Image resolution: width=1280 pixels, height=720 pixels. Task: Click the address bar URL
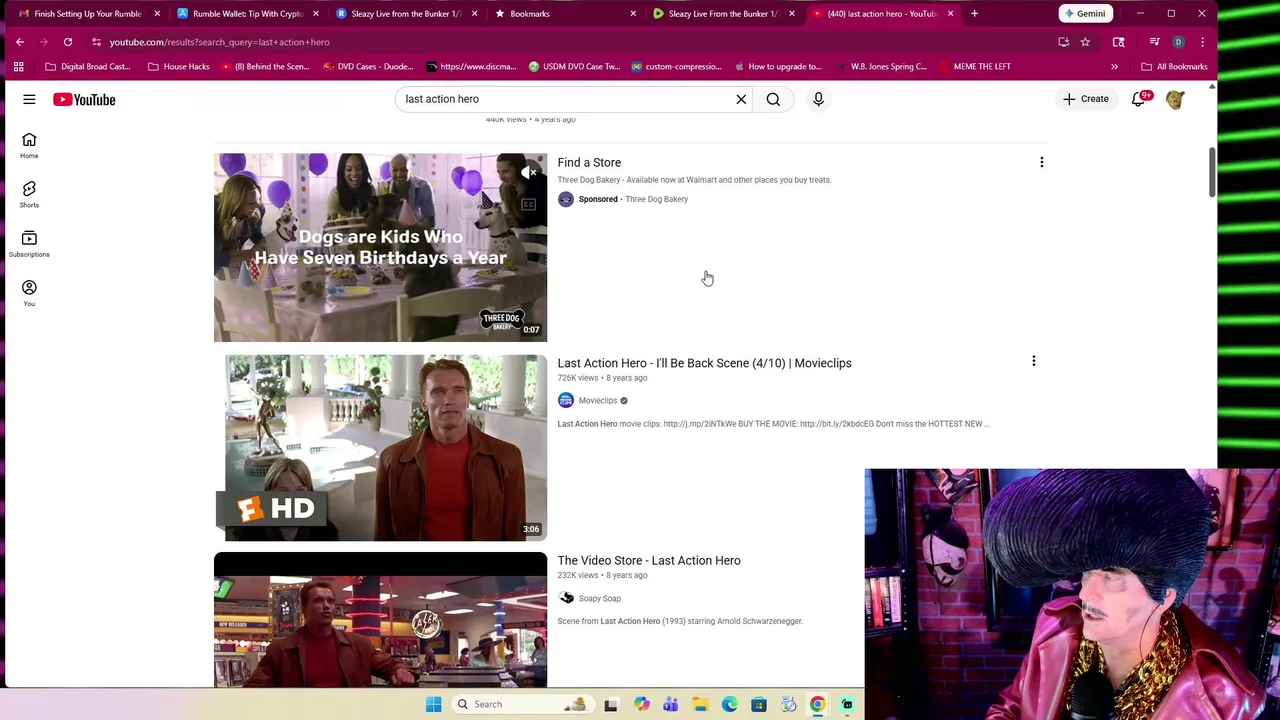pos(219,42)
